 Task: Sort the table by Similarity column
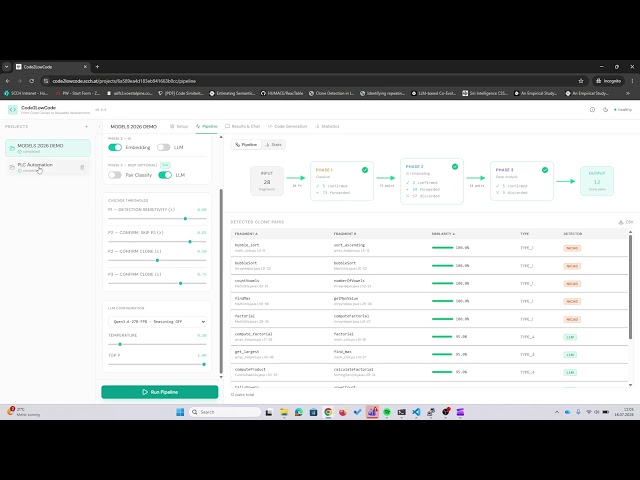pos(443,234)
